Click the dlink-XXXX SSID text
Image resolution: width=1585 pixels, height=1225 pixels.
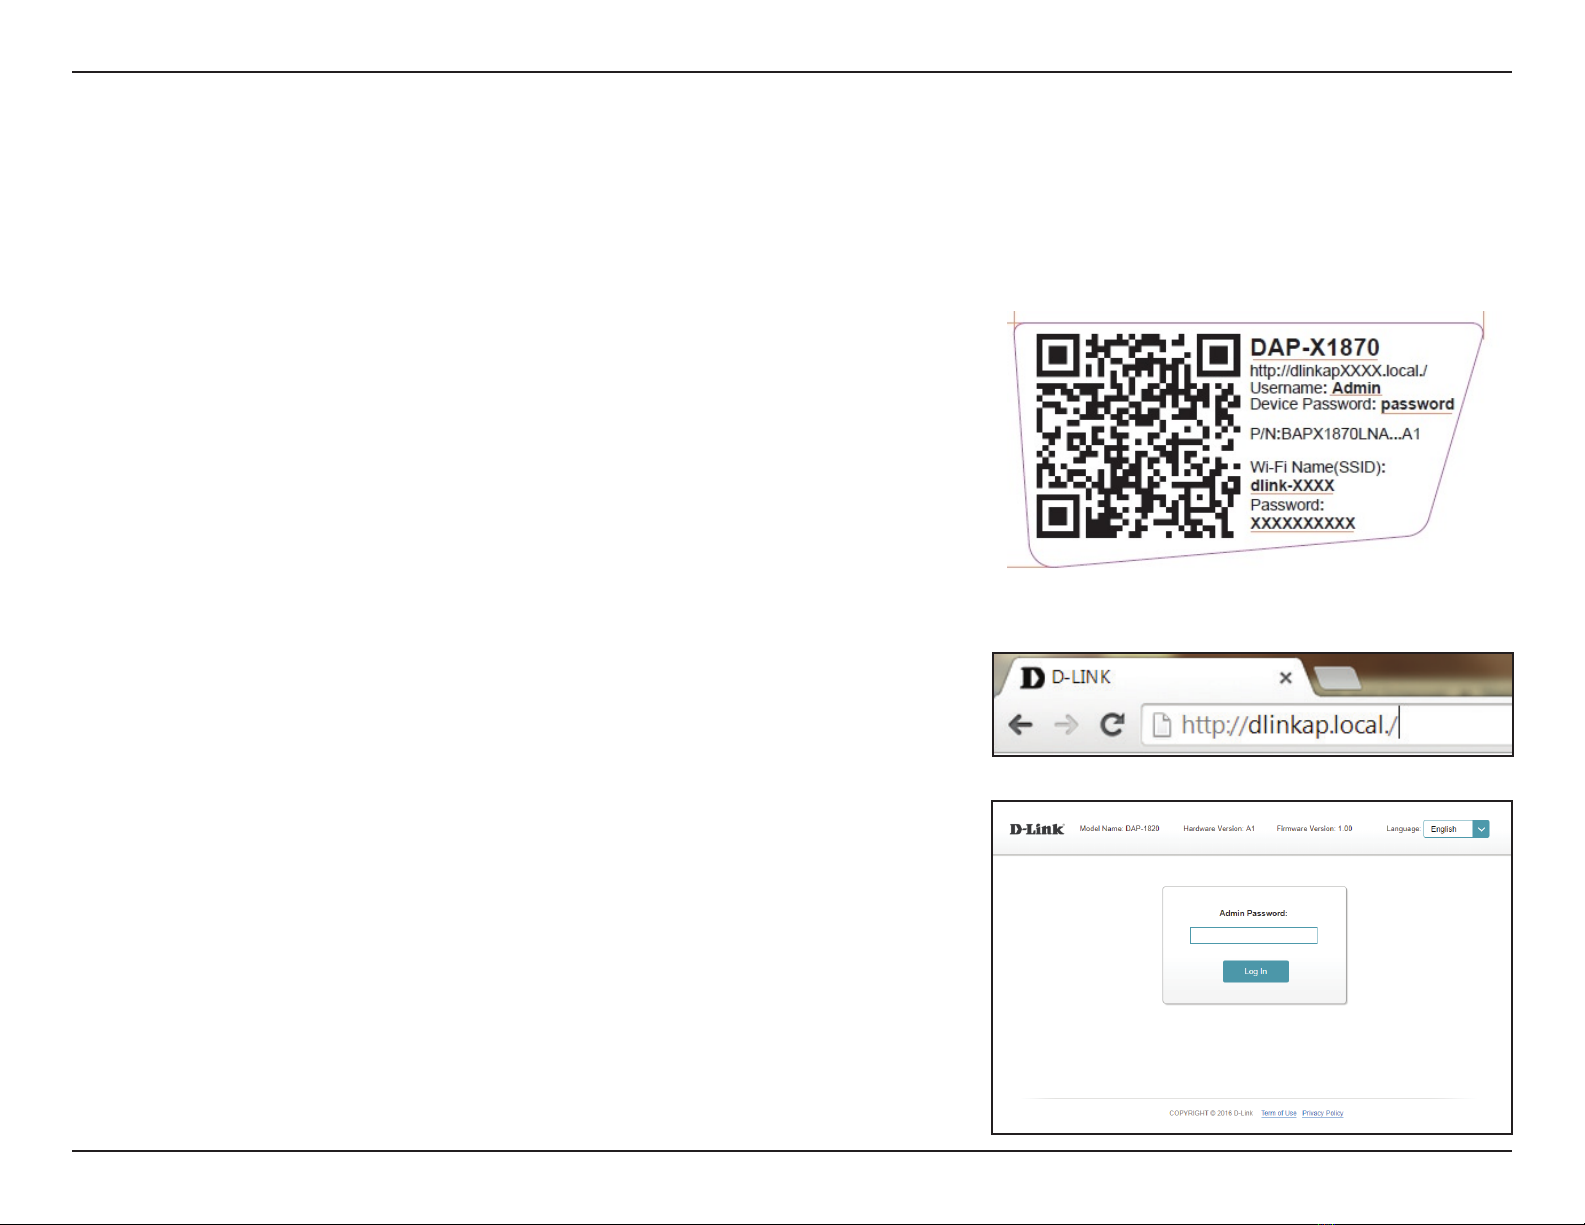click(1292, 486)
